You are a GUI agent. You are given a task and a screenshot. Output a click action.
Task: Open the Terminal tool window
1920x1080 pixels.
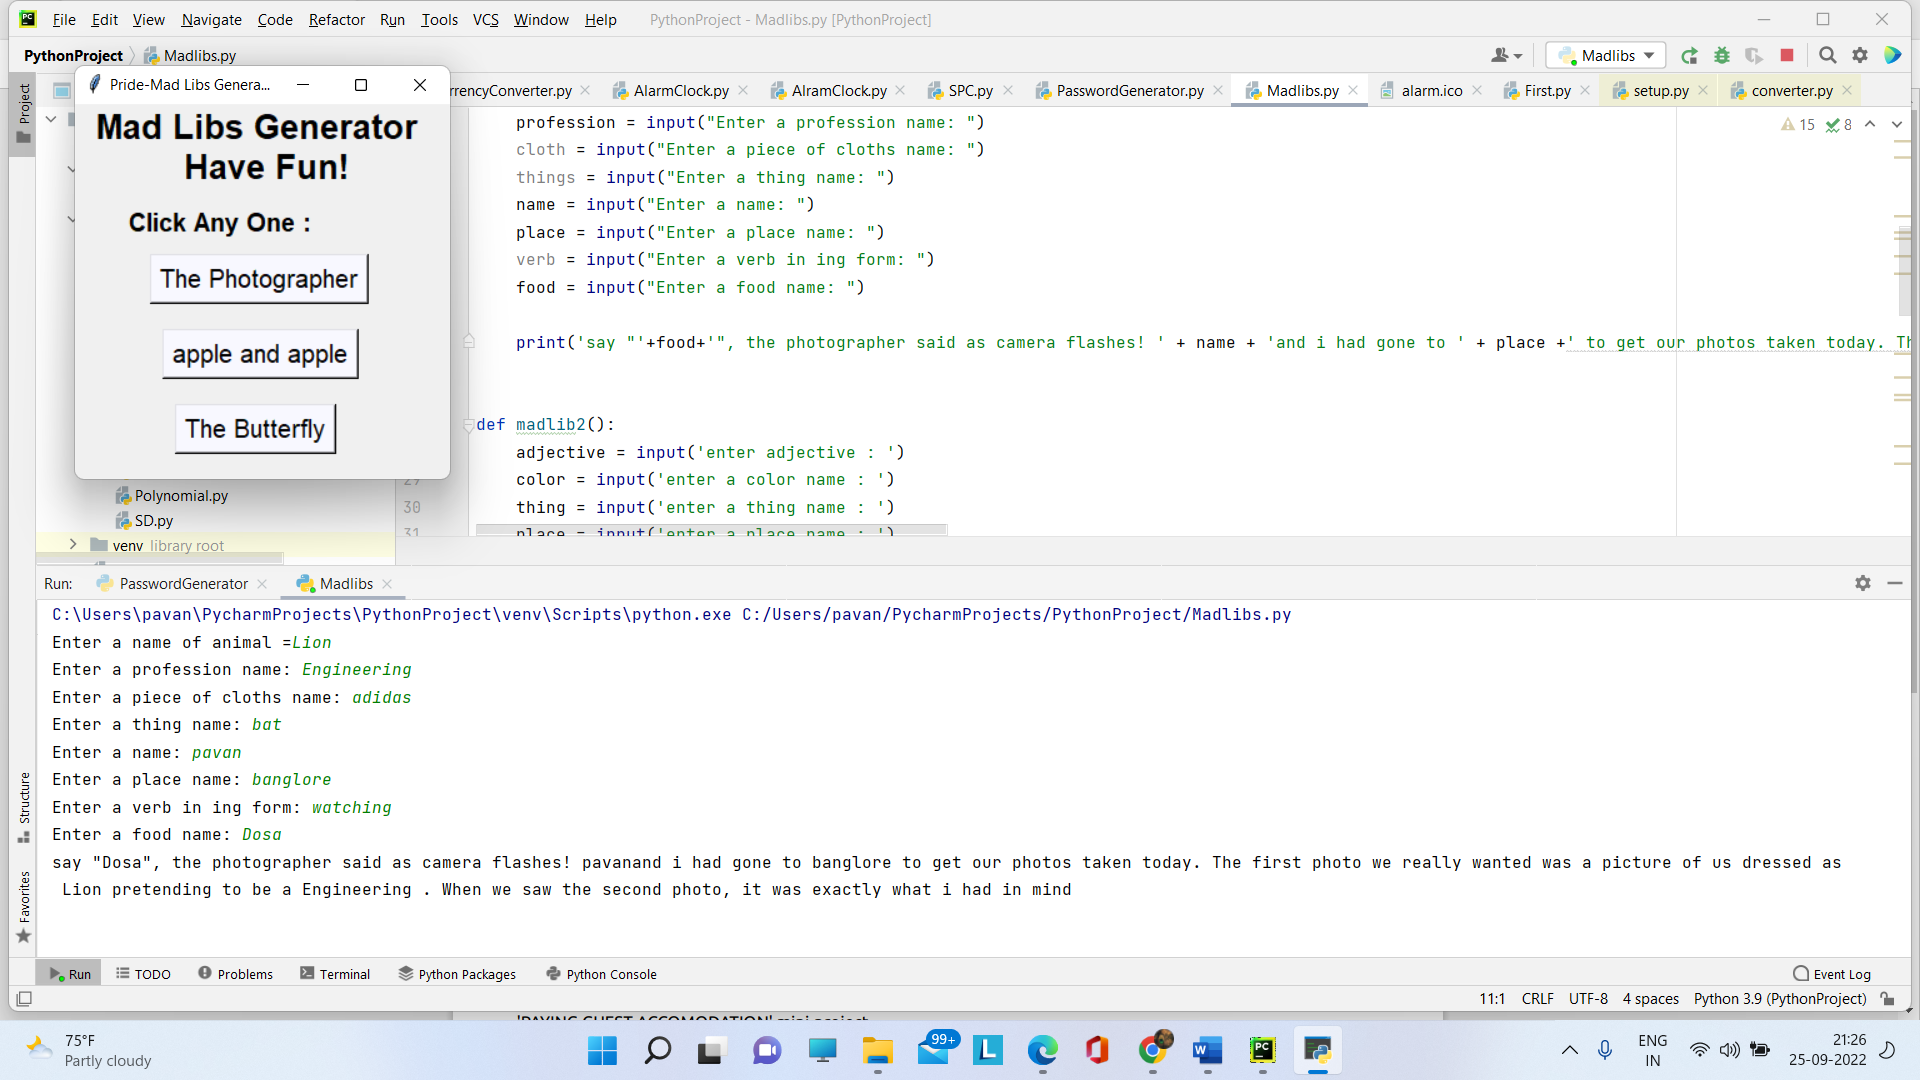pos(335,974)
